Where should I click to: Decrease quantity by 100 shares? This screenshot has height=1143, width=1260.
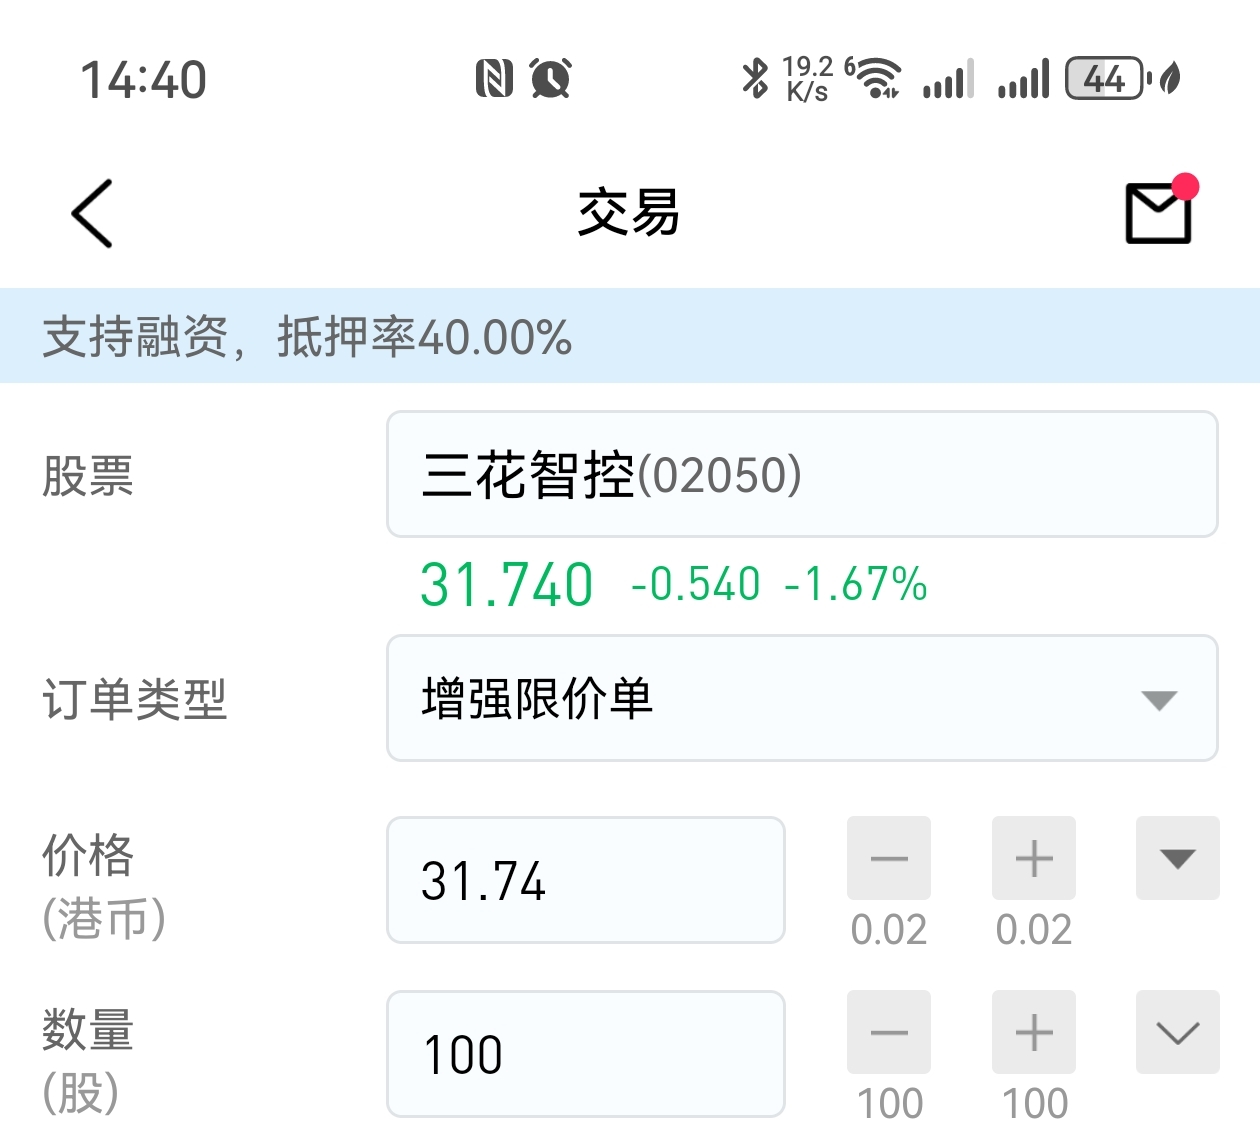(889, 1032)
